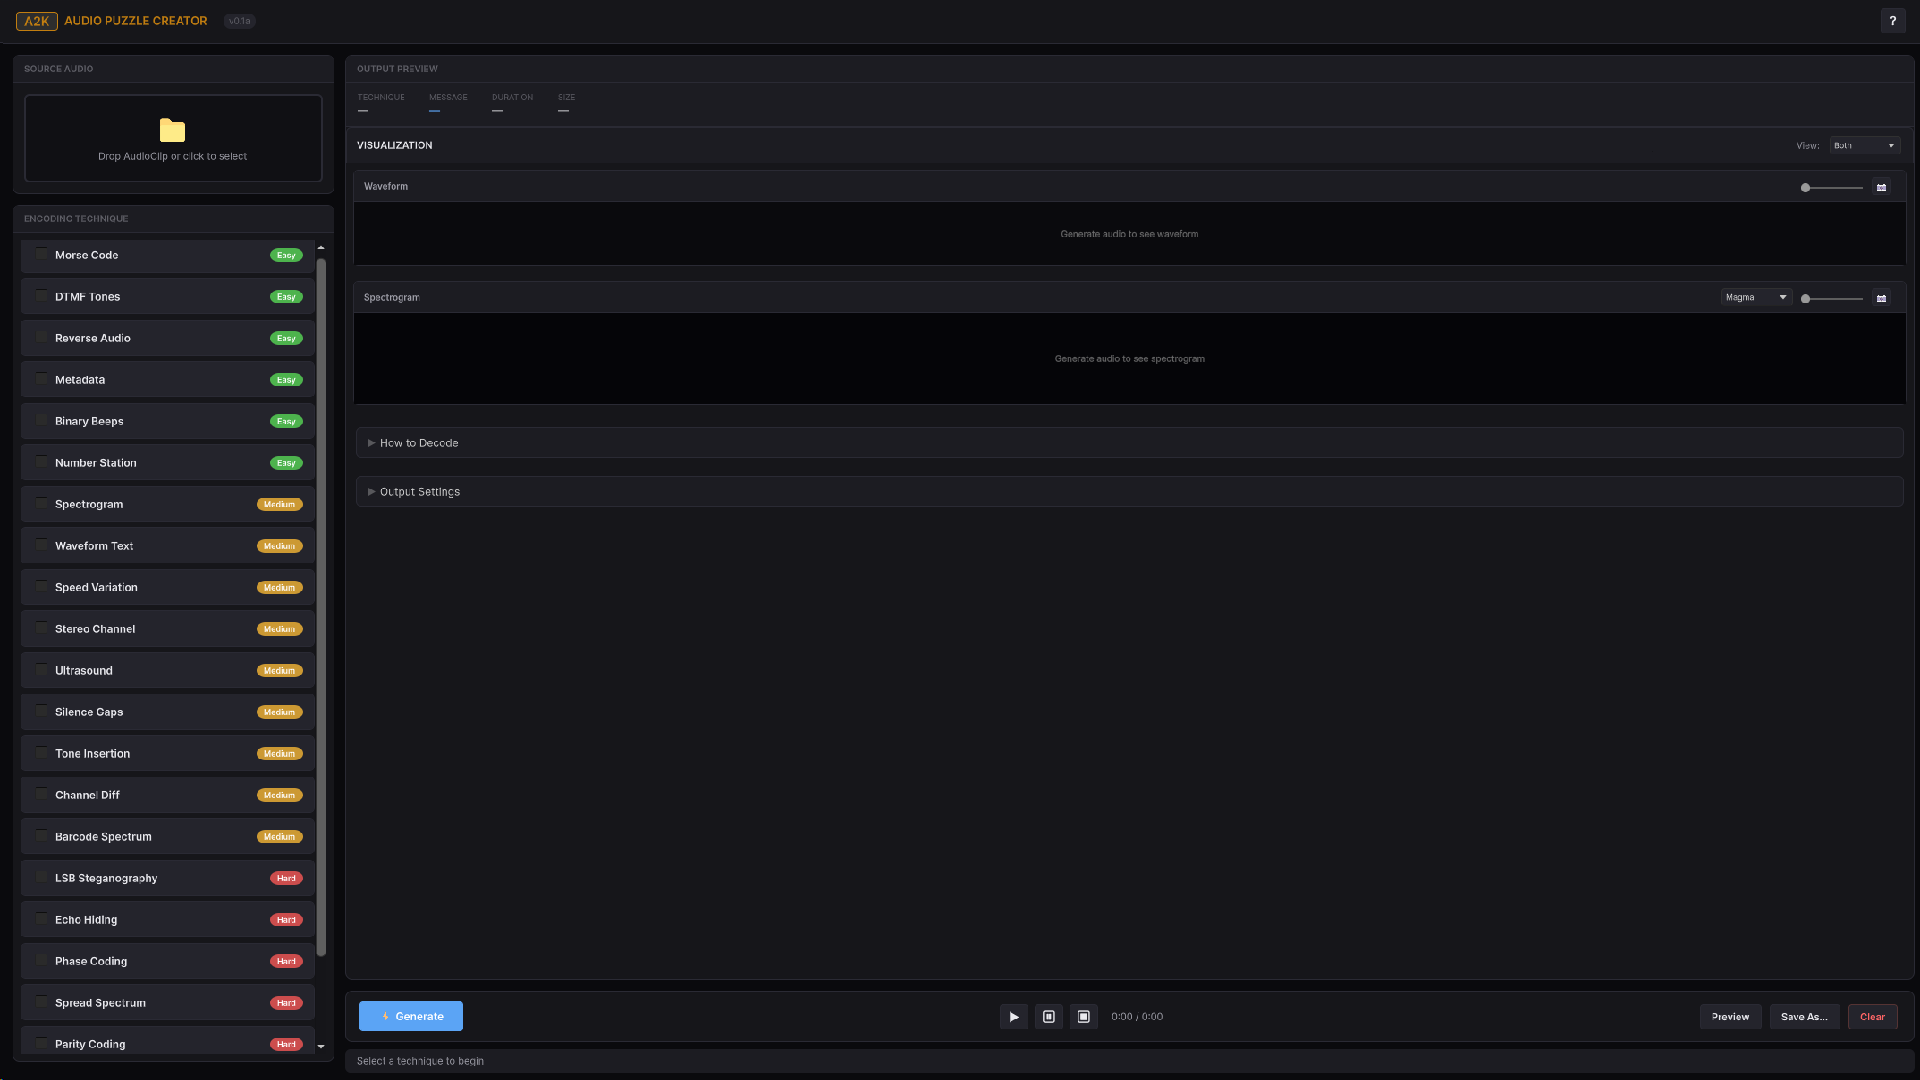Click the technique list scroll-down arrow
This screenshot has width=1920, height=1080.
pos(321,1046)
